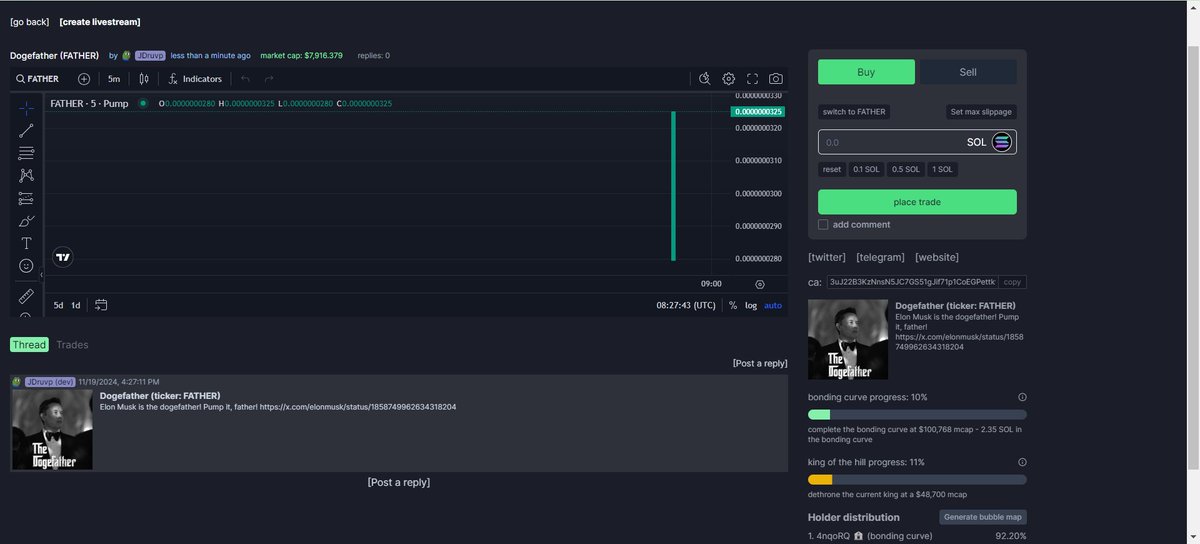
Task: Open the candlestick chart style menu
Action: click(144, 79)
